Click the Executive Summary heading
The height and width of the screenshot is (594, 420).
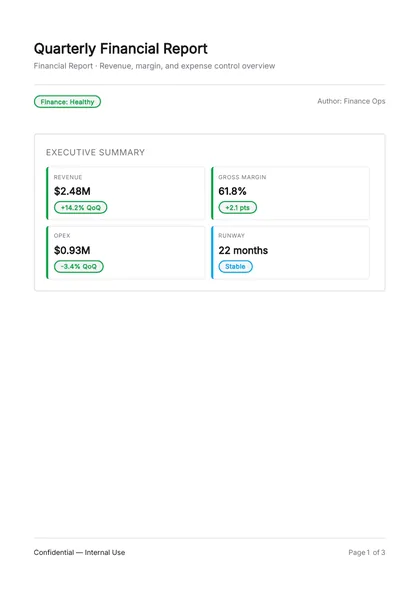(x=95, y=152)
